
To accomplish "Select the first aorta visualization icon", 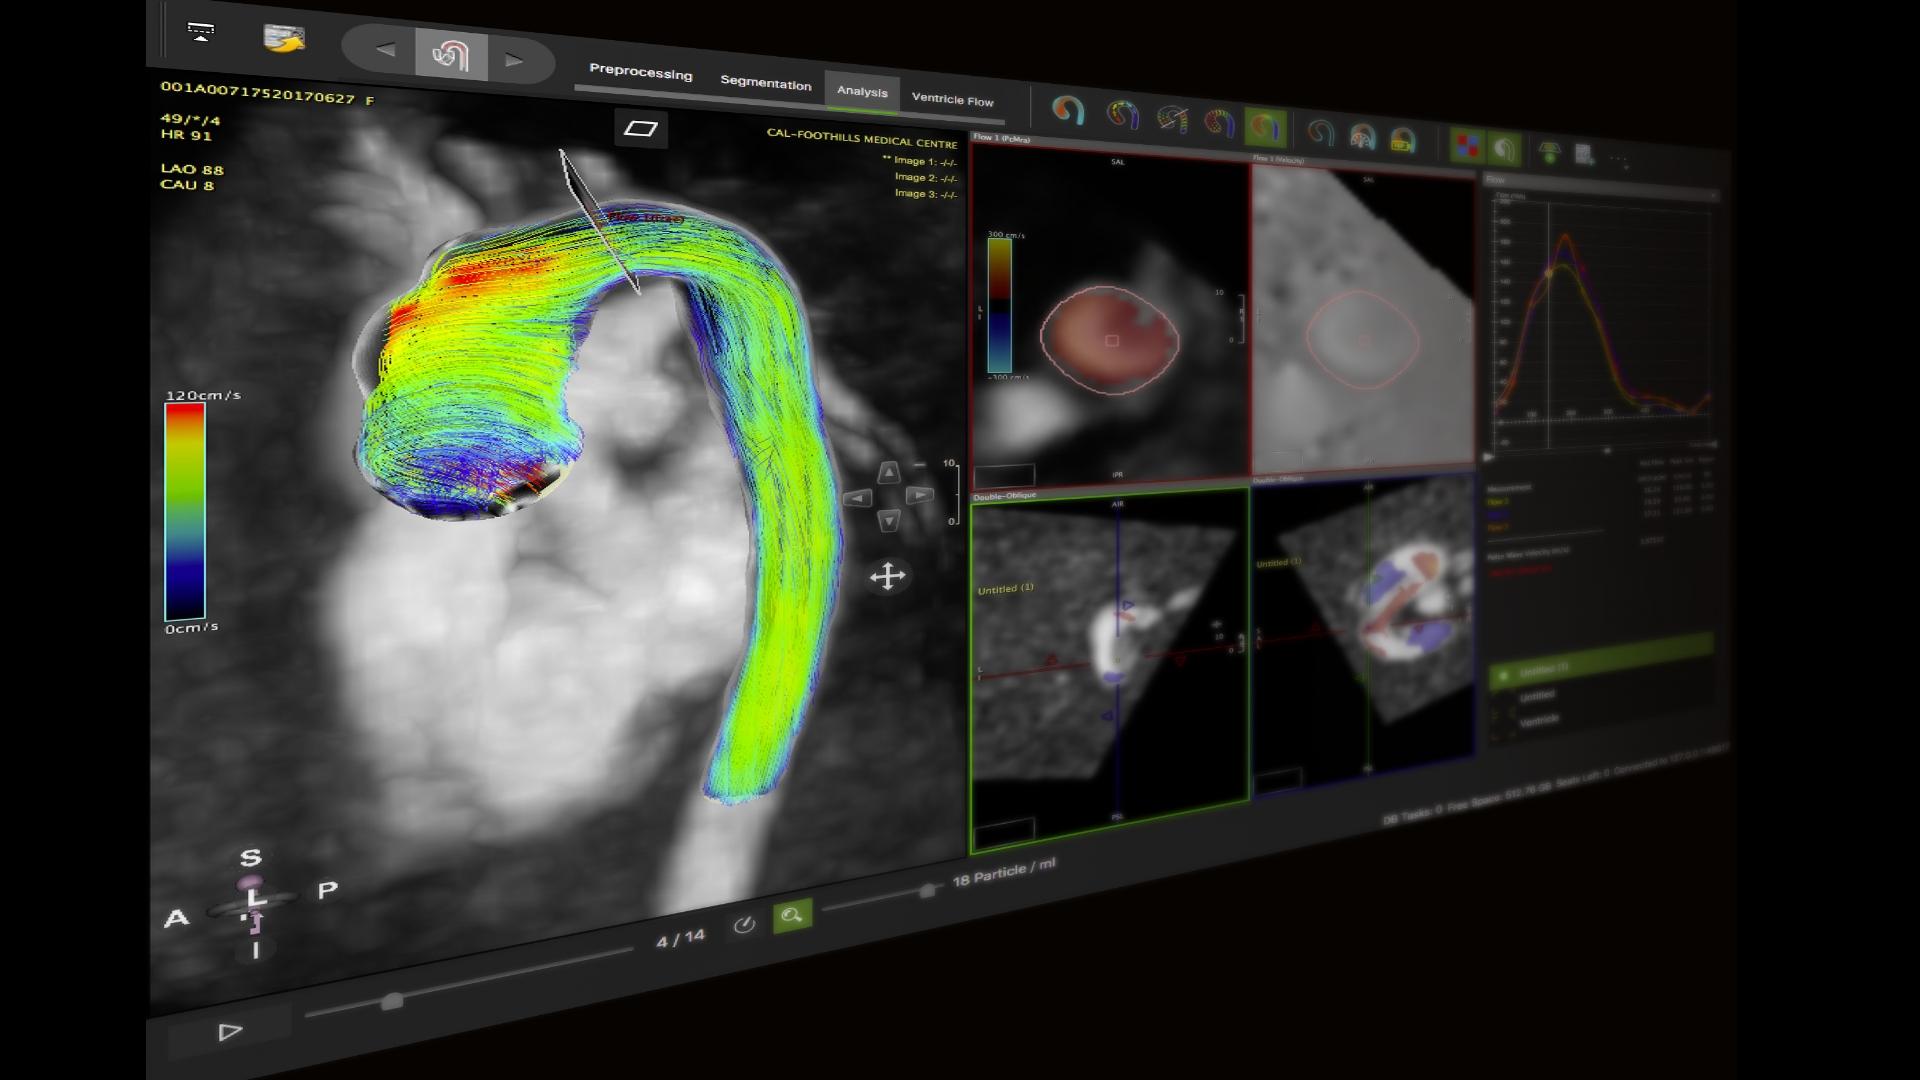I will [1068, 110].
